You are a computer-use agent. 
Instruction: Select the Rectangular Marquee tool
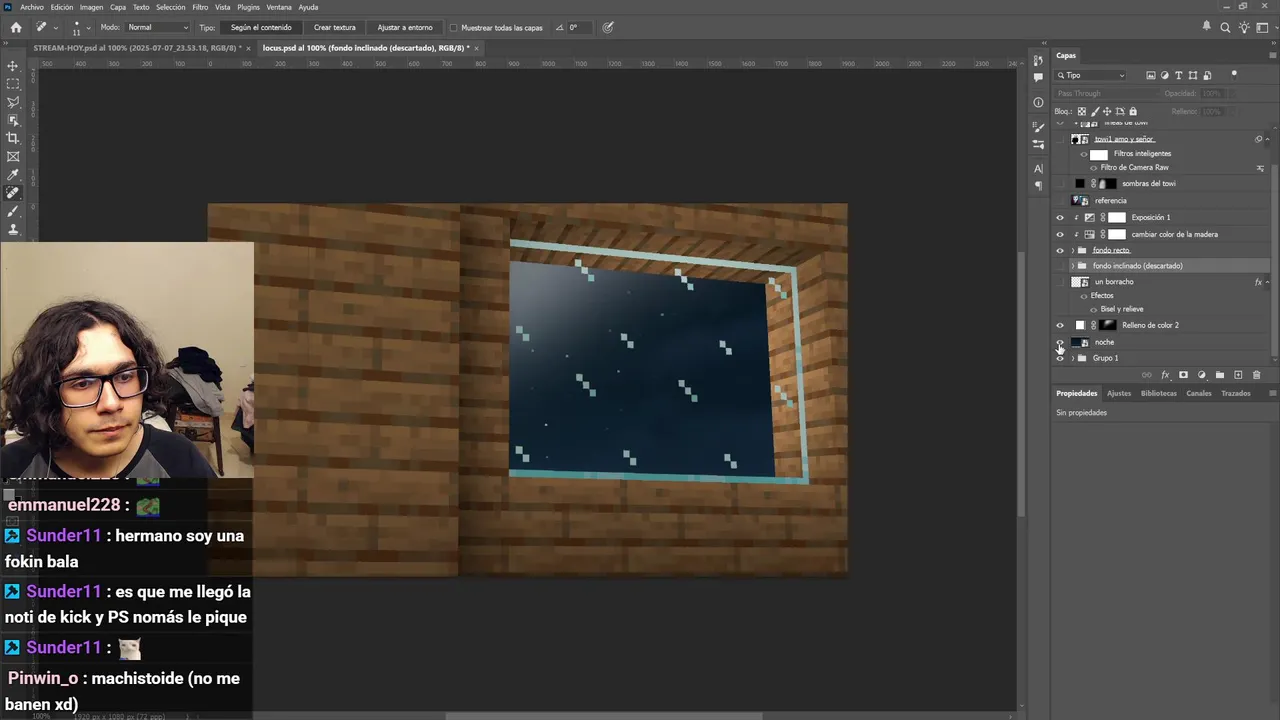13,84
